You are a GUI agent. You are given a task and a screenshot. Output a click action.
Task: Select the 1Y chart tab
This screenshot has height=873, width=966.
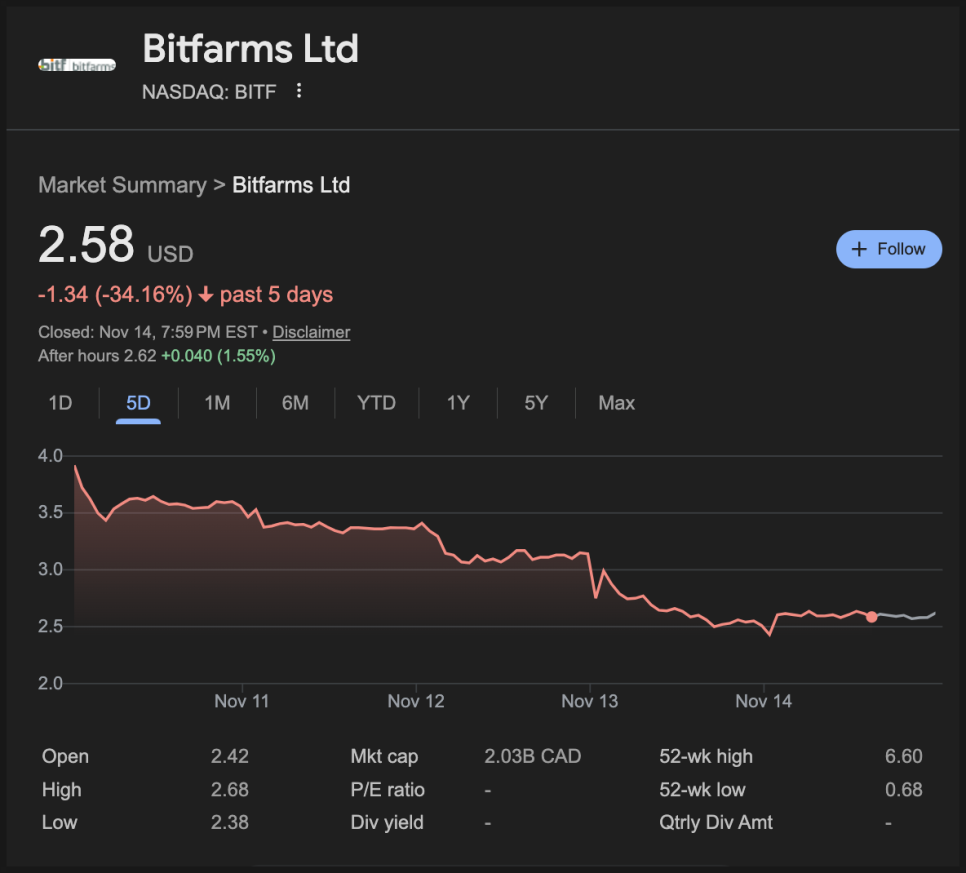[458, 403]
